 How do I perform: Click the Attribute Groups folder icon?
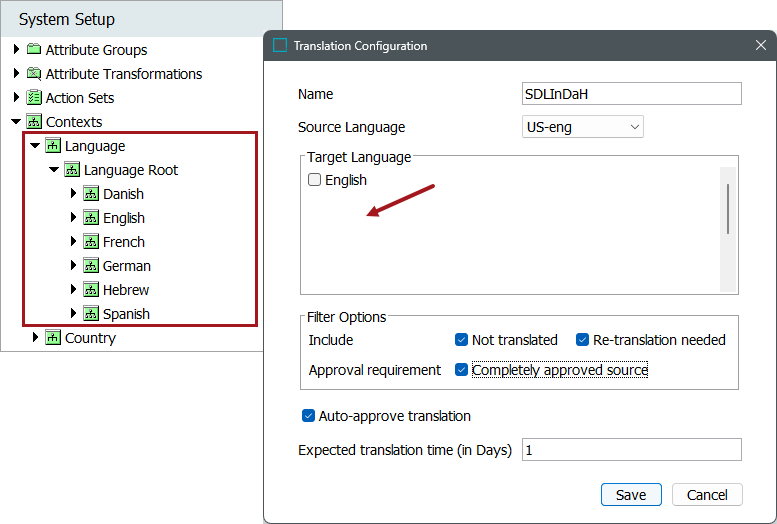[x=34, y=50]
